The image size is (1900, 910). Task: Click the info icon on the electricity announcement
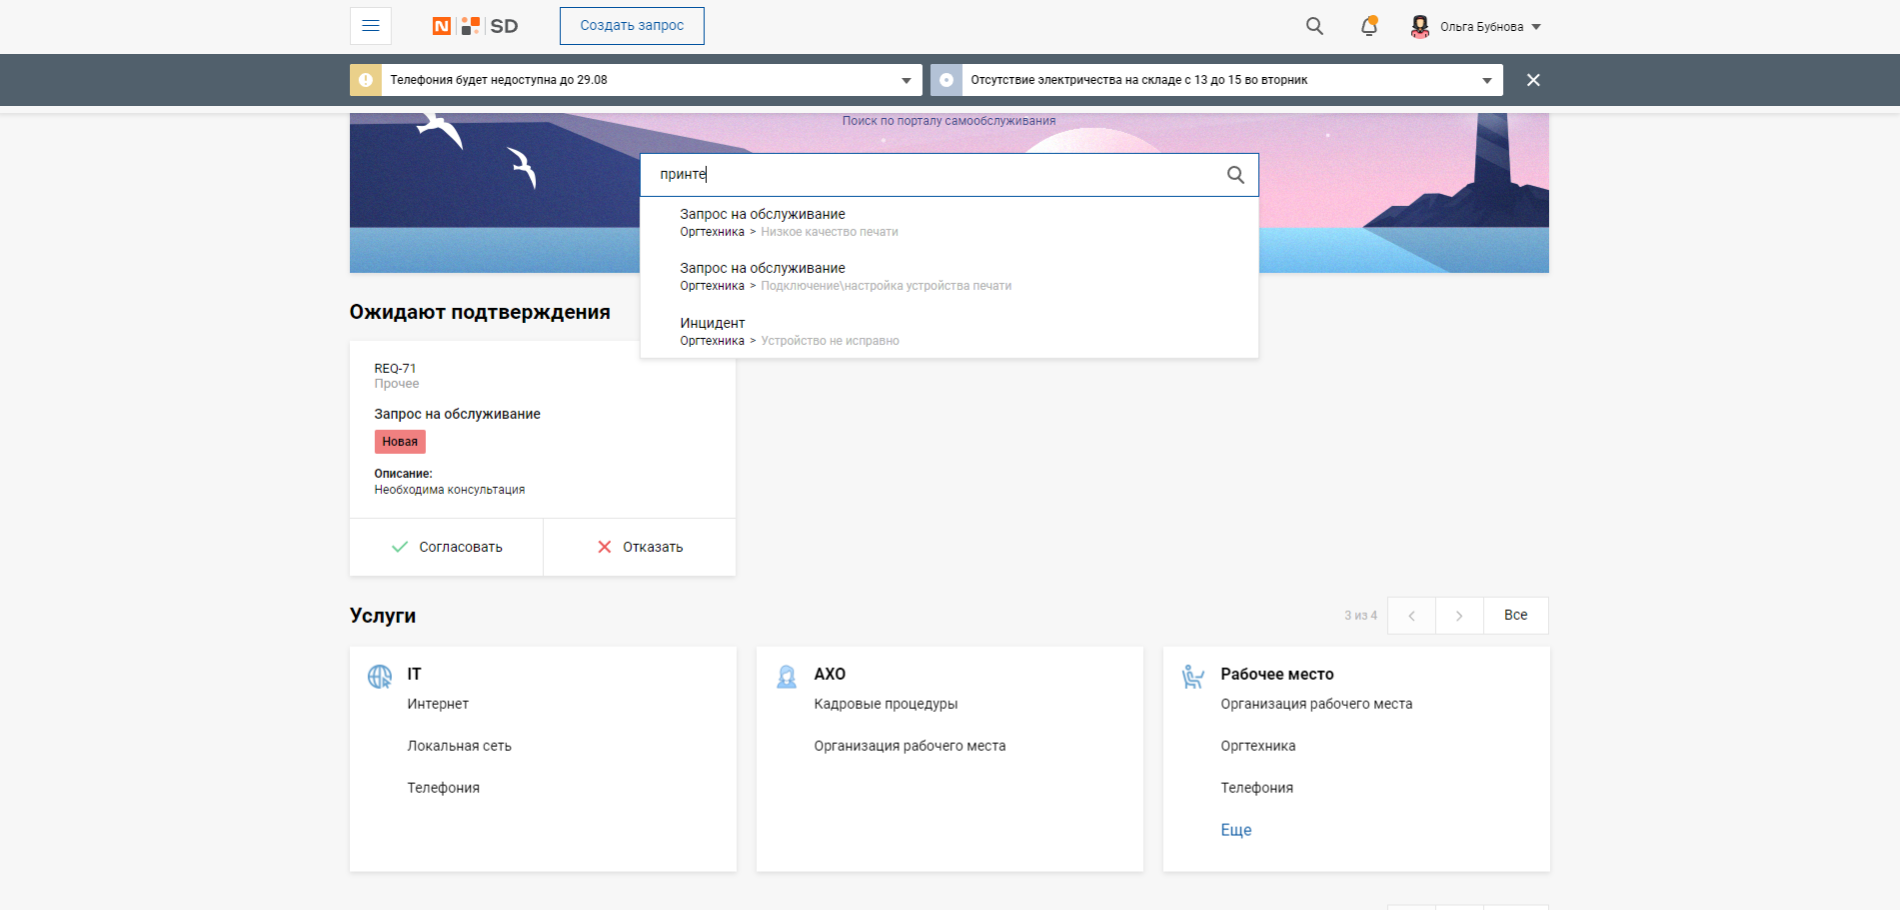click(946, 80)
